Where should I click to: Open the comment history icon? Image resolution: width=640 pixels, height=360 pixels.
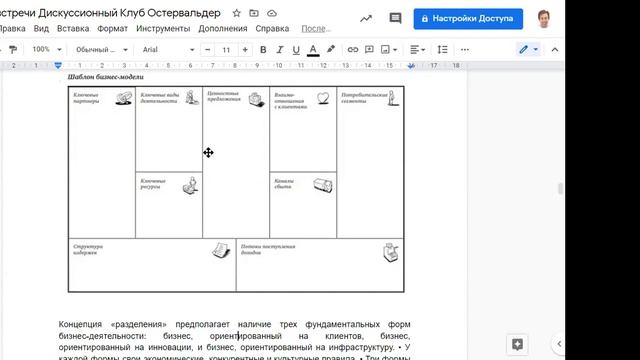coord(395,18)
